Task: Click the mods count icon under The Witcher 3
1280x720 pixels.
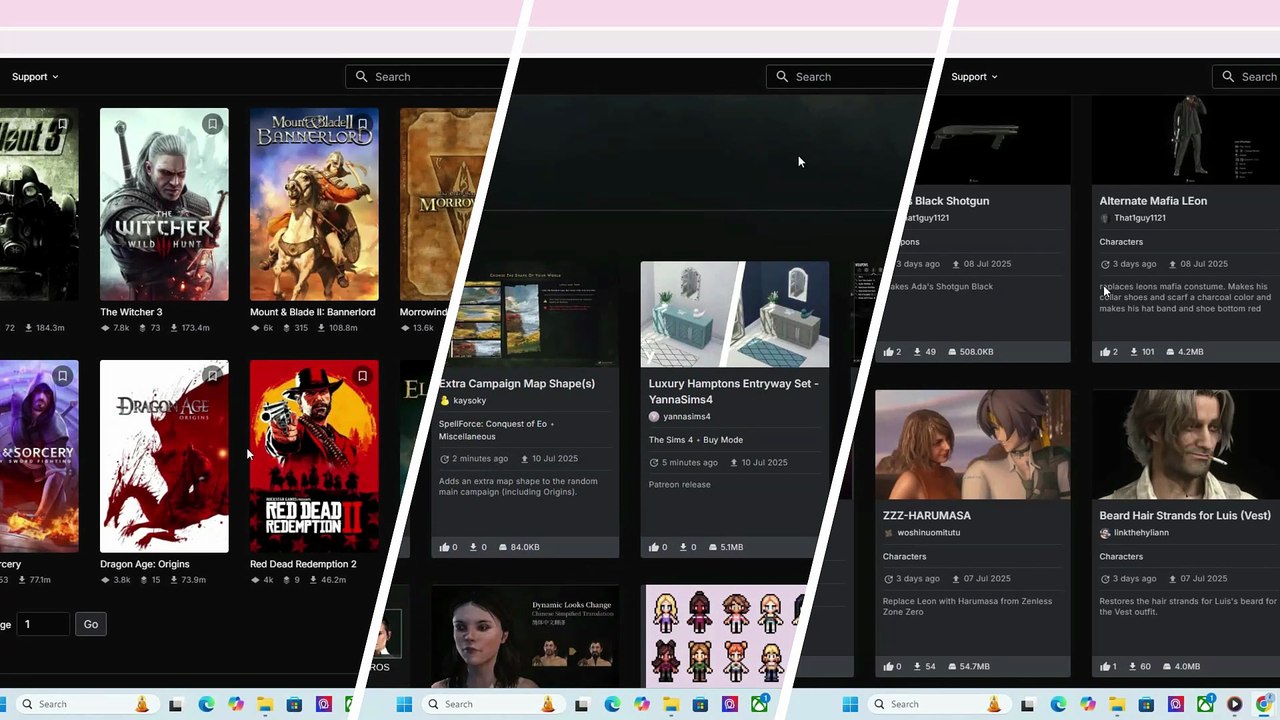Action: 106,328
